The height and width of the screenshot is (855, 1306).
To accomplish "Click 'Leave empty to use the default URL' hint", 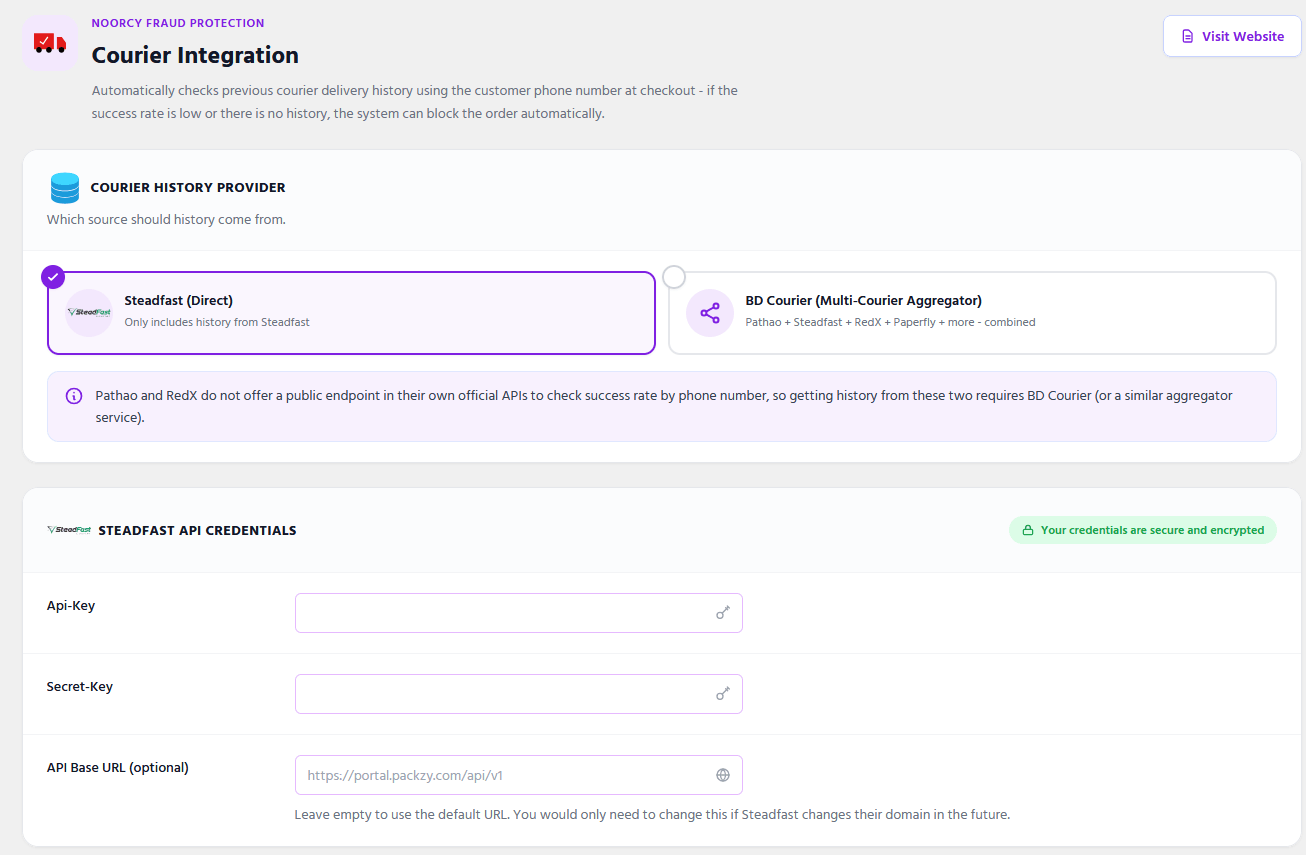I will click(652, 814).
